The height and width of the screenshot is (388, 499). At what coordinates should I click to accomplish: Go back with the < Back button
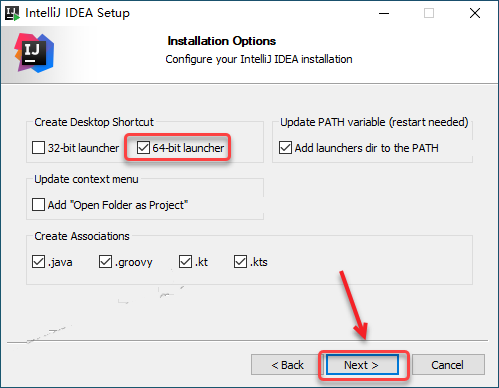287,365
